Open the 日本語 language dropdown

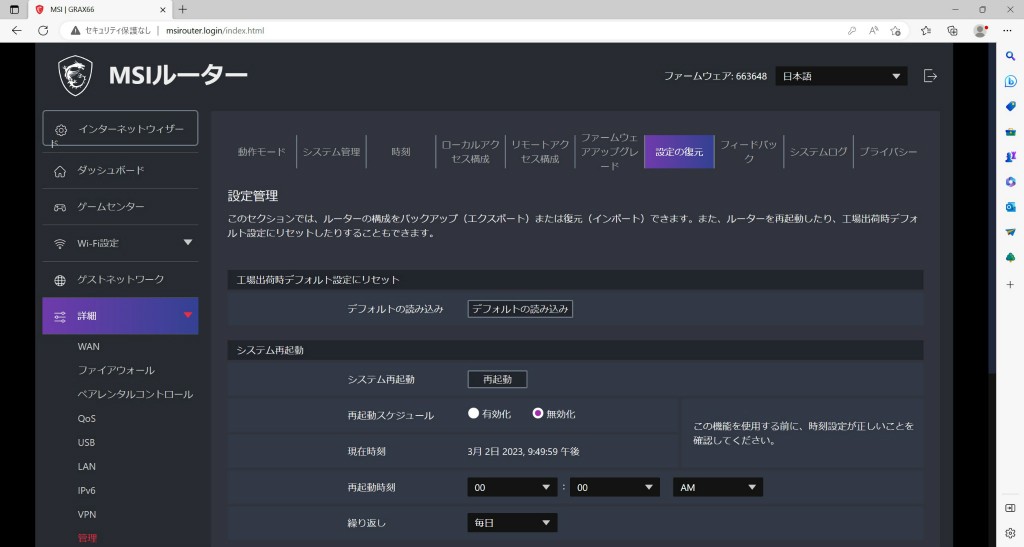[841, 76]
